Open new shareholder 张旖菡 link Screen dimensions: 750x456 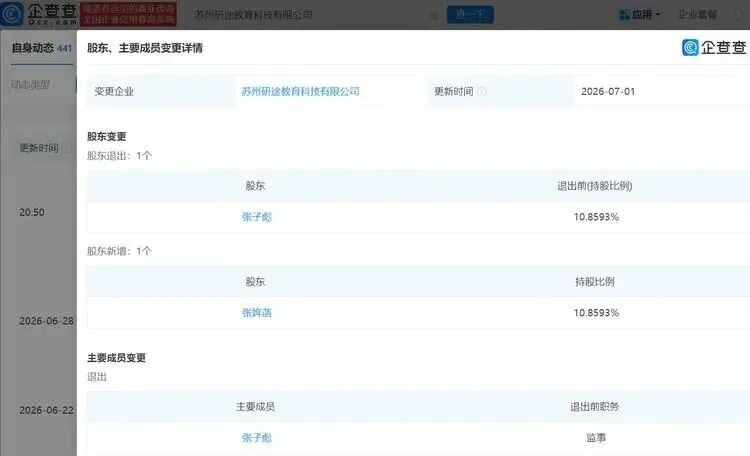tap(257, 312)
